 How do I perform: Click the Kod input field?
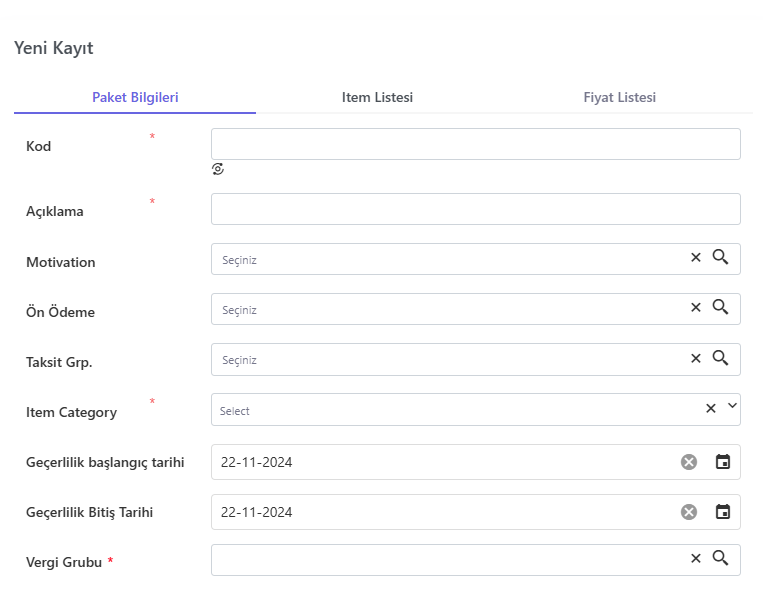(475, 144)
